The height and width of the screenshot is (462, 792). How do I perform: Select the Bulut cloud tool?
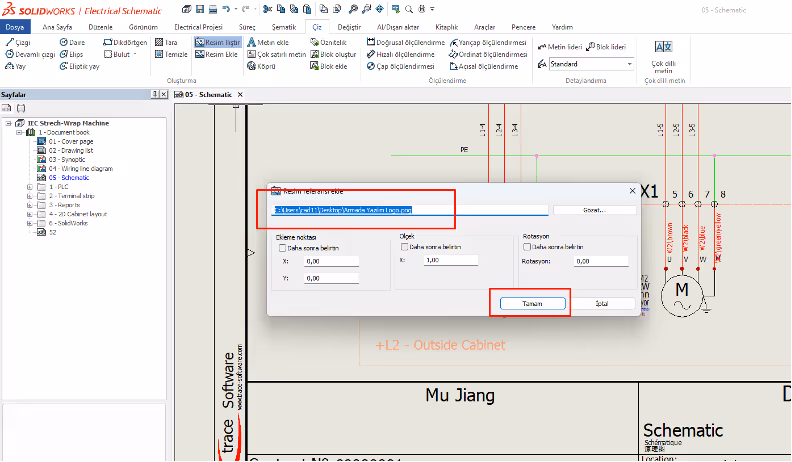[x=117, y=54]
